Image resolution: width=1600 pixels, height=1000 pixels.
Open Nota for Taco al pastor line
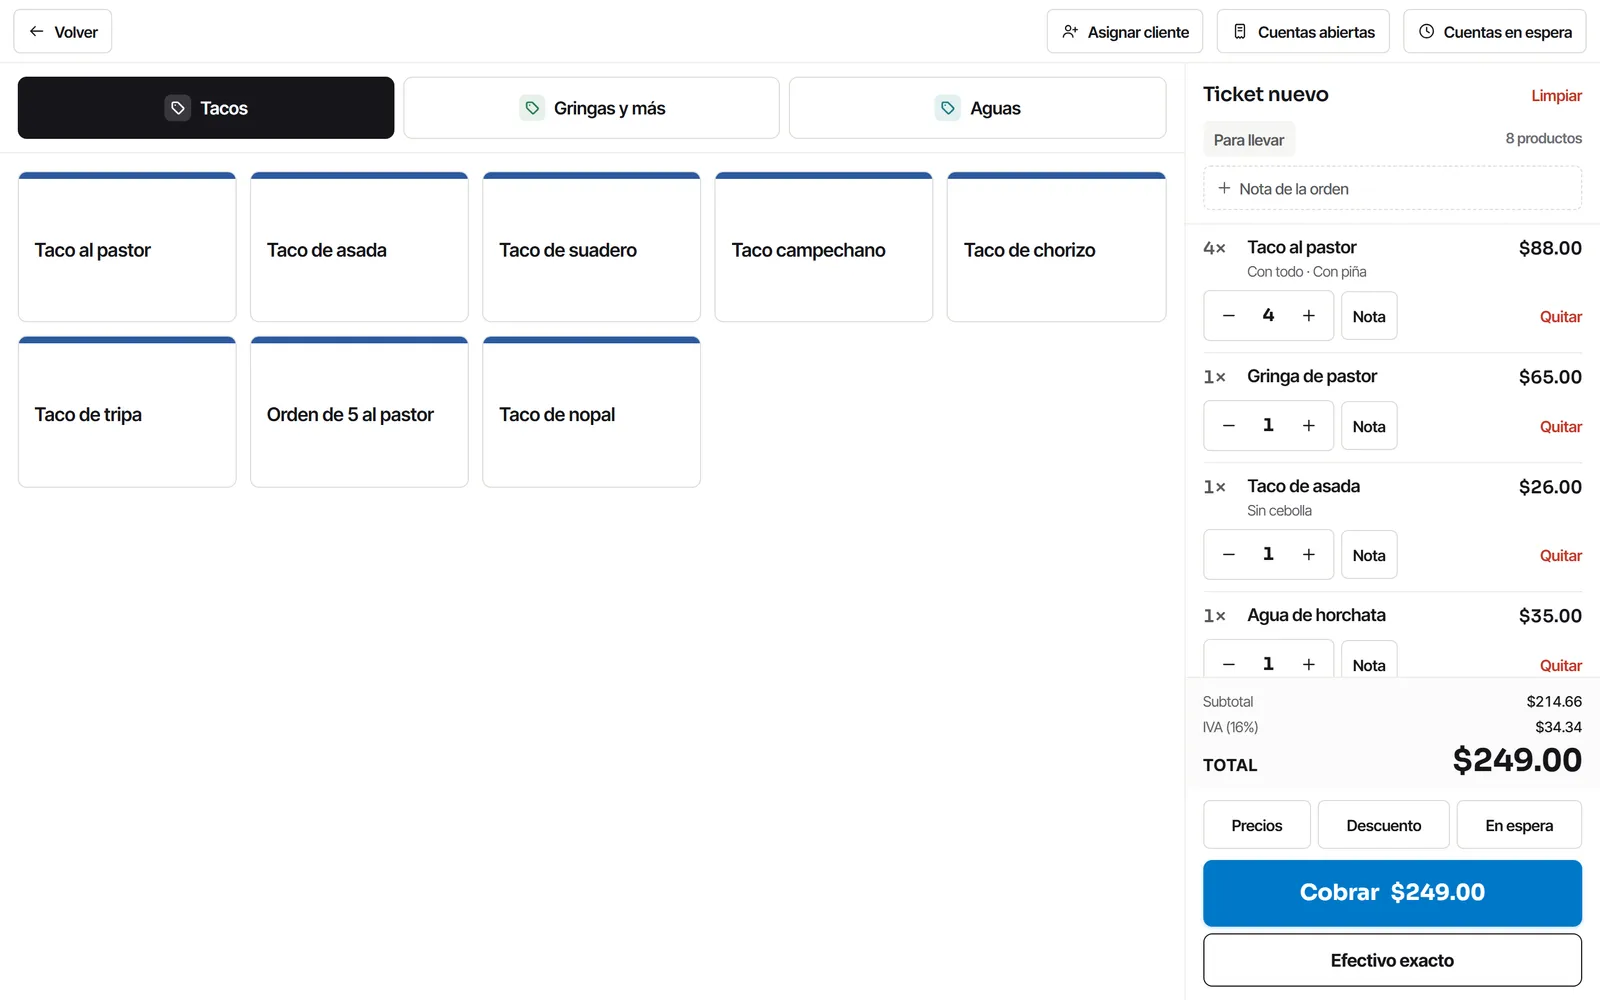(x=1369, y=316)
